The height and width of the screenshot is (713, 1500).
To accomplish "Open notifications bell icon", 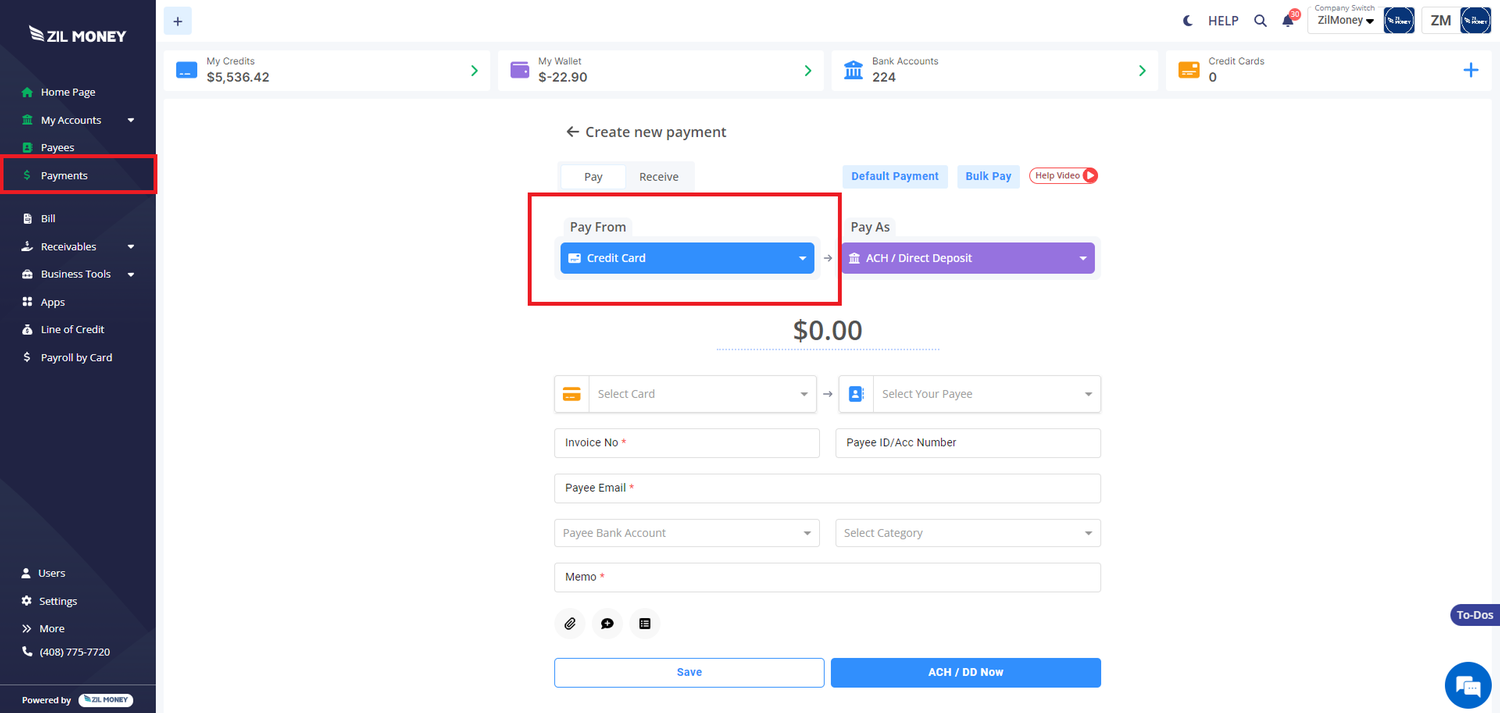I will [1288, 21].
